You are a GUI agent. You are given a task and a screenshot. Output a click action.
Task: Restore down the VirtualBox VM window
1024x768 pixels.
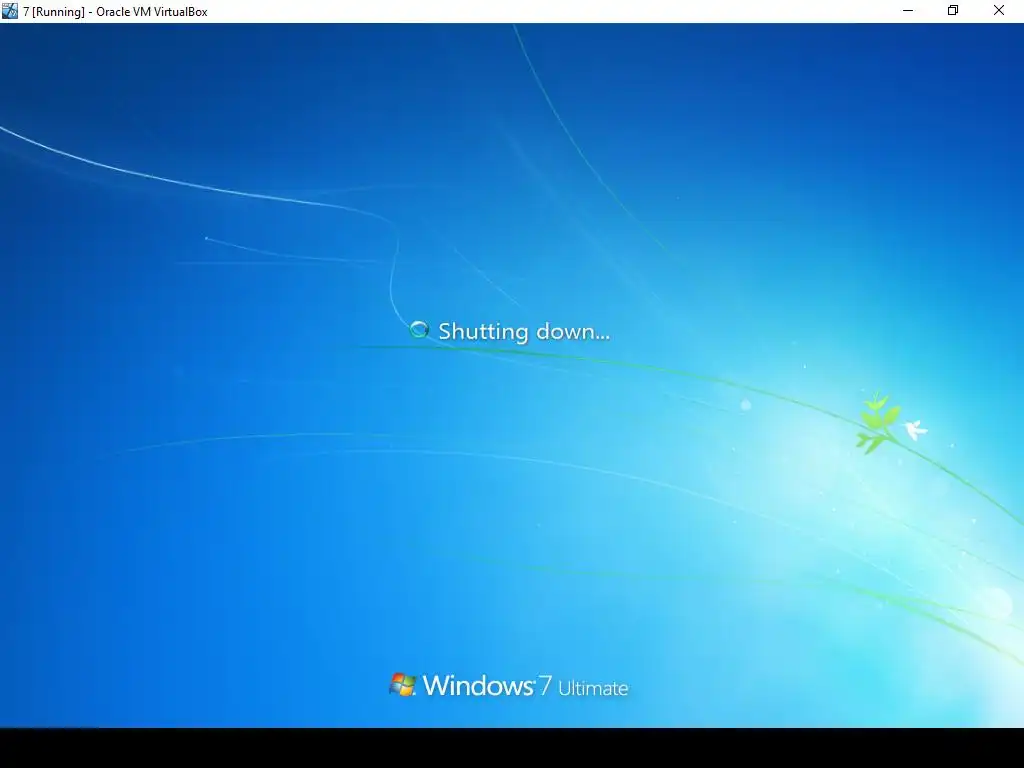click(x=953, y=10)
